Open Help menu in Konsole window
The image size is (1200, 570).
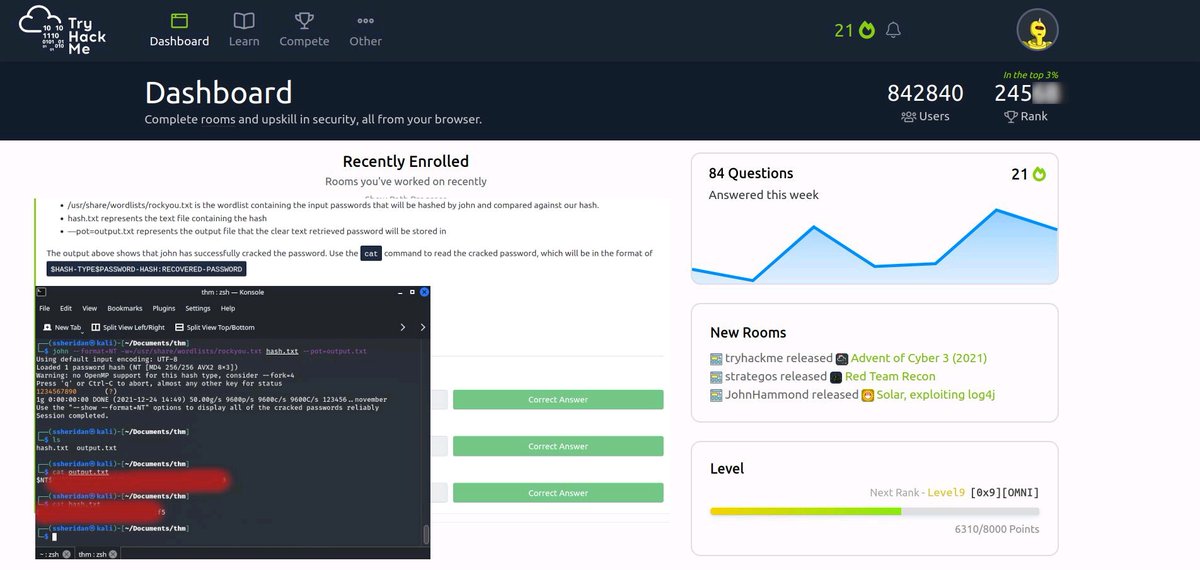point(228,309)
